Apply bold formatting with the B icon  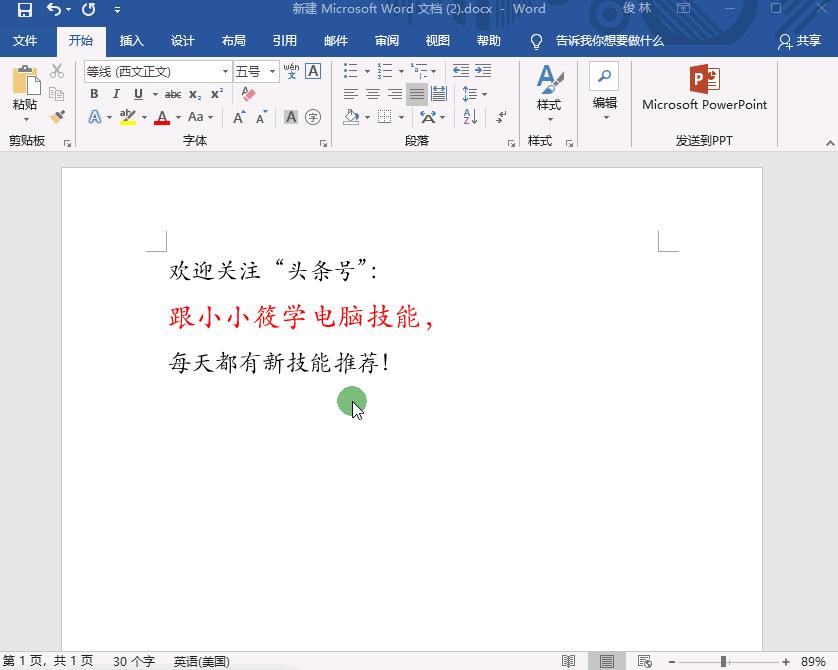(93, 94)
